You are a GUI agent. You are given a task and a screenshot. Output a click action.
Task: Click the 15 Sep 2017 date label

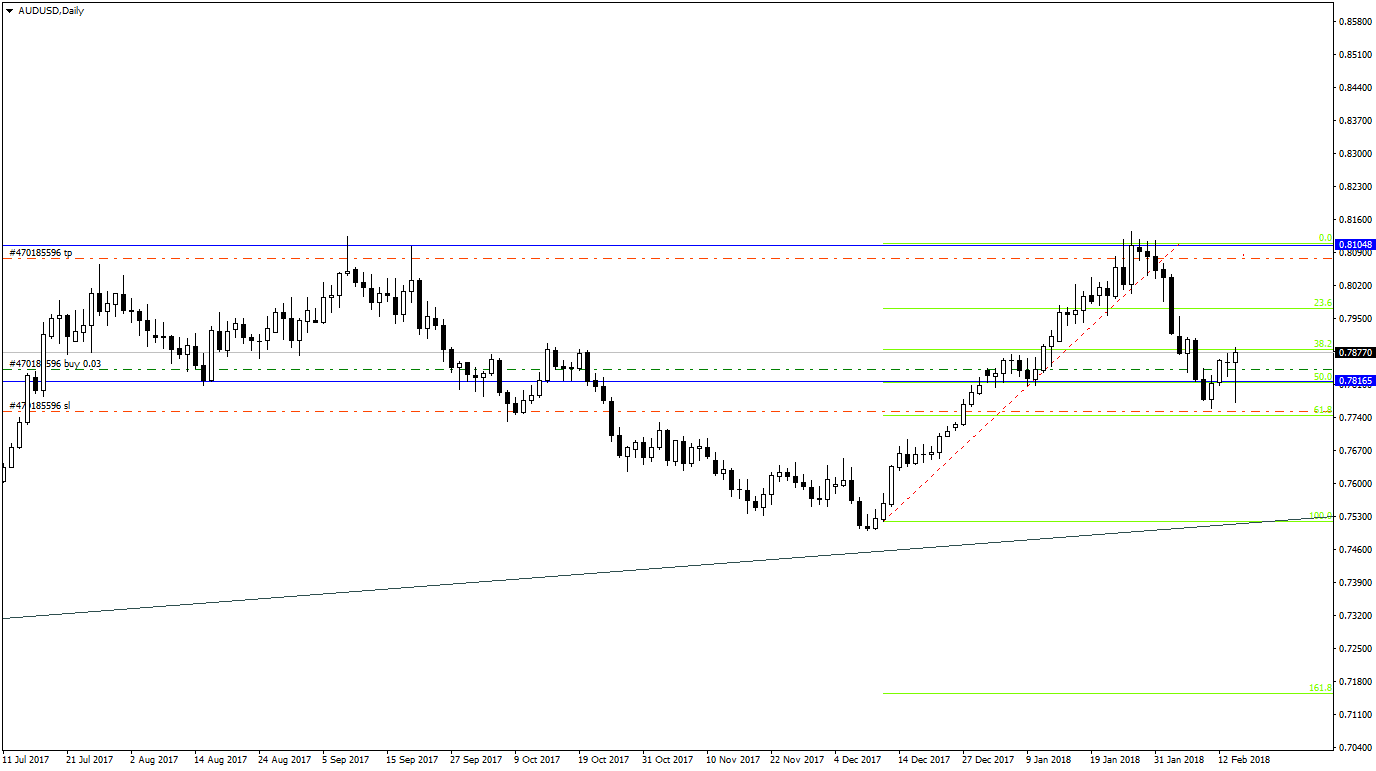click(412, 760)
